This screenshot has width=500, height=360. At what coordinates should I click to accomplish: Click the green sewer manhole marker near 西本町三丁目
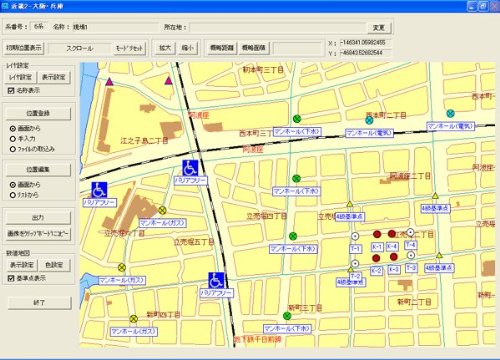coord(297,119)
